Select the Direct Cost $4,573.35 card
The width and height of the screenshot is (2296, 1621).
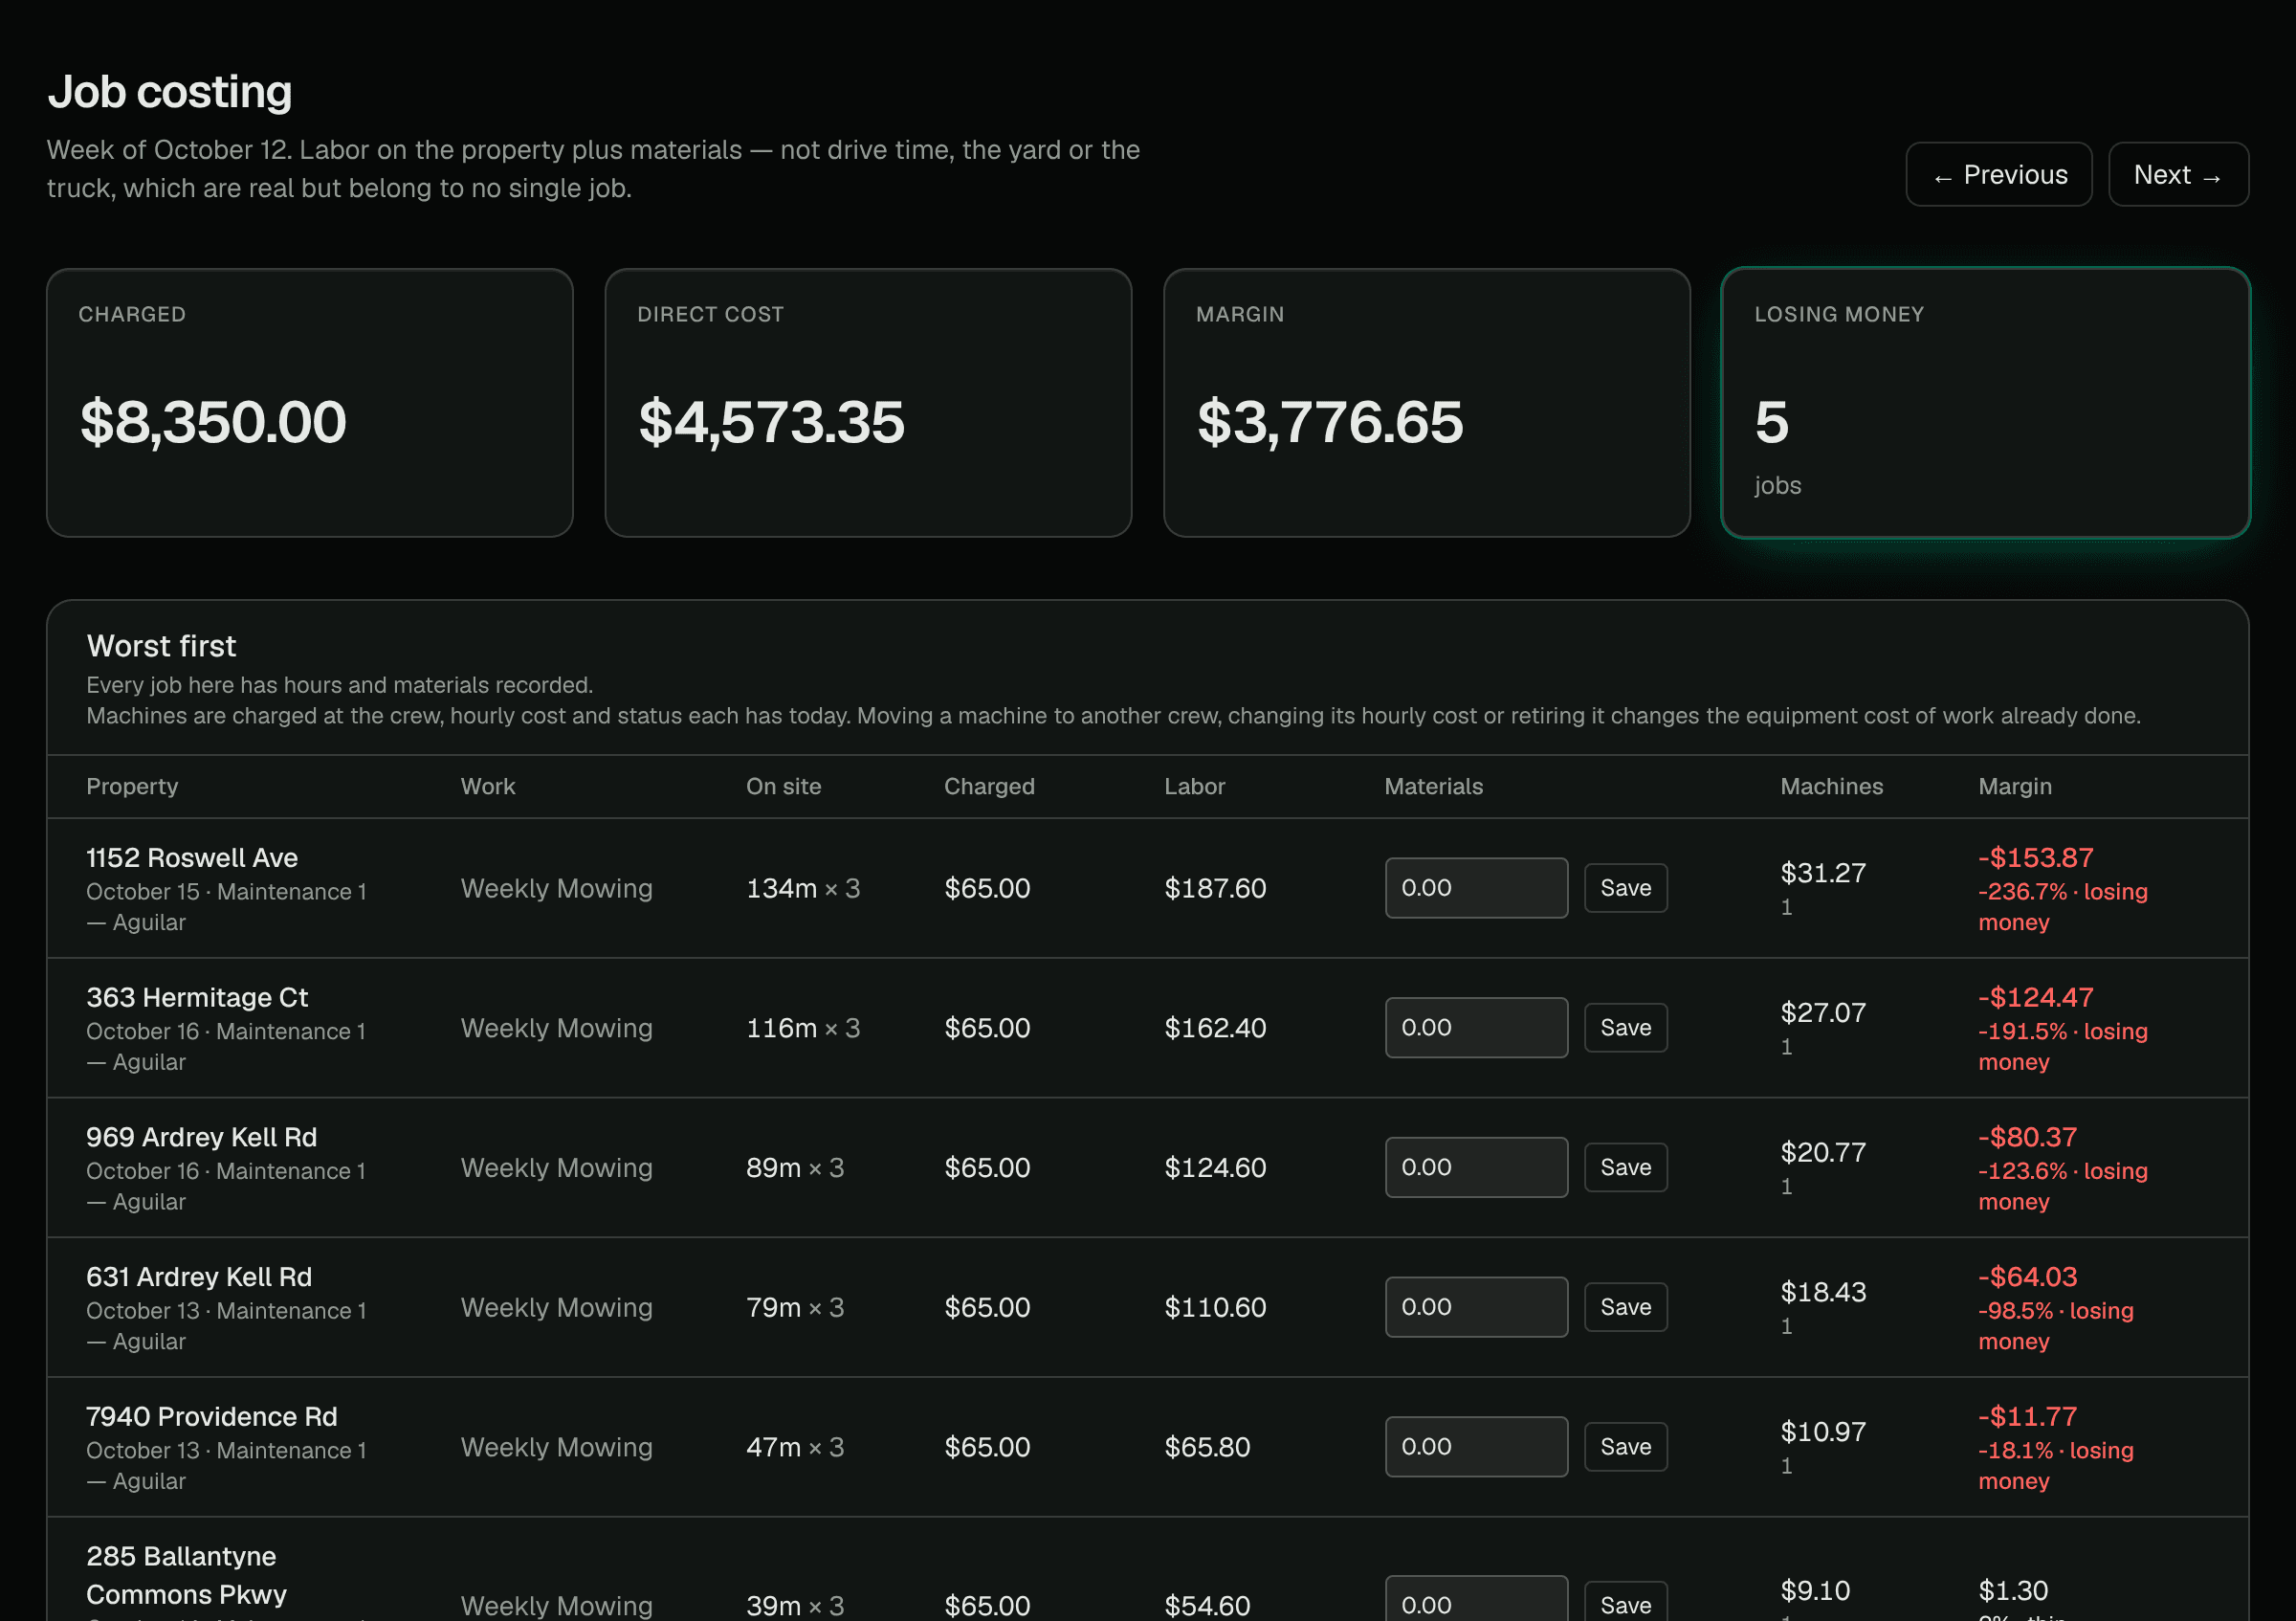point(868,402)
